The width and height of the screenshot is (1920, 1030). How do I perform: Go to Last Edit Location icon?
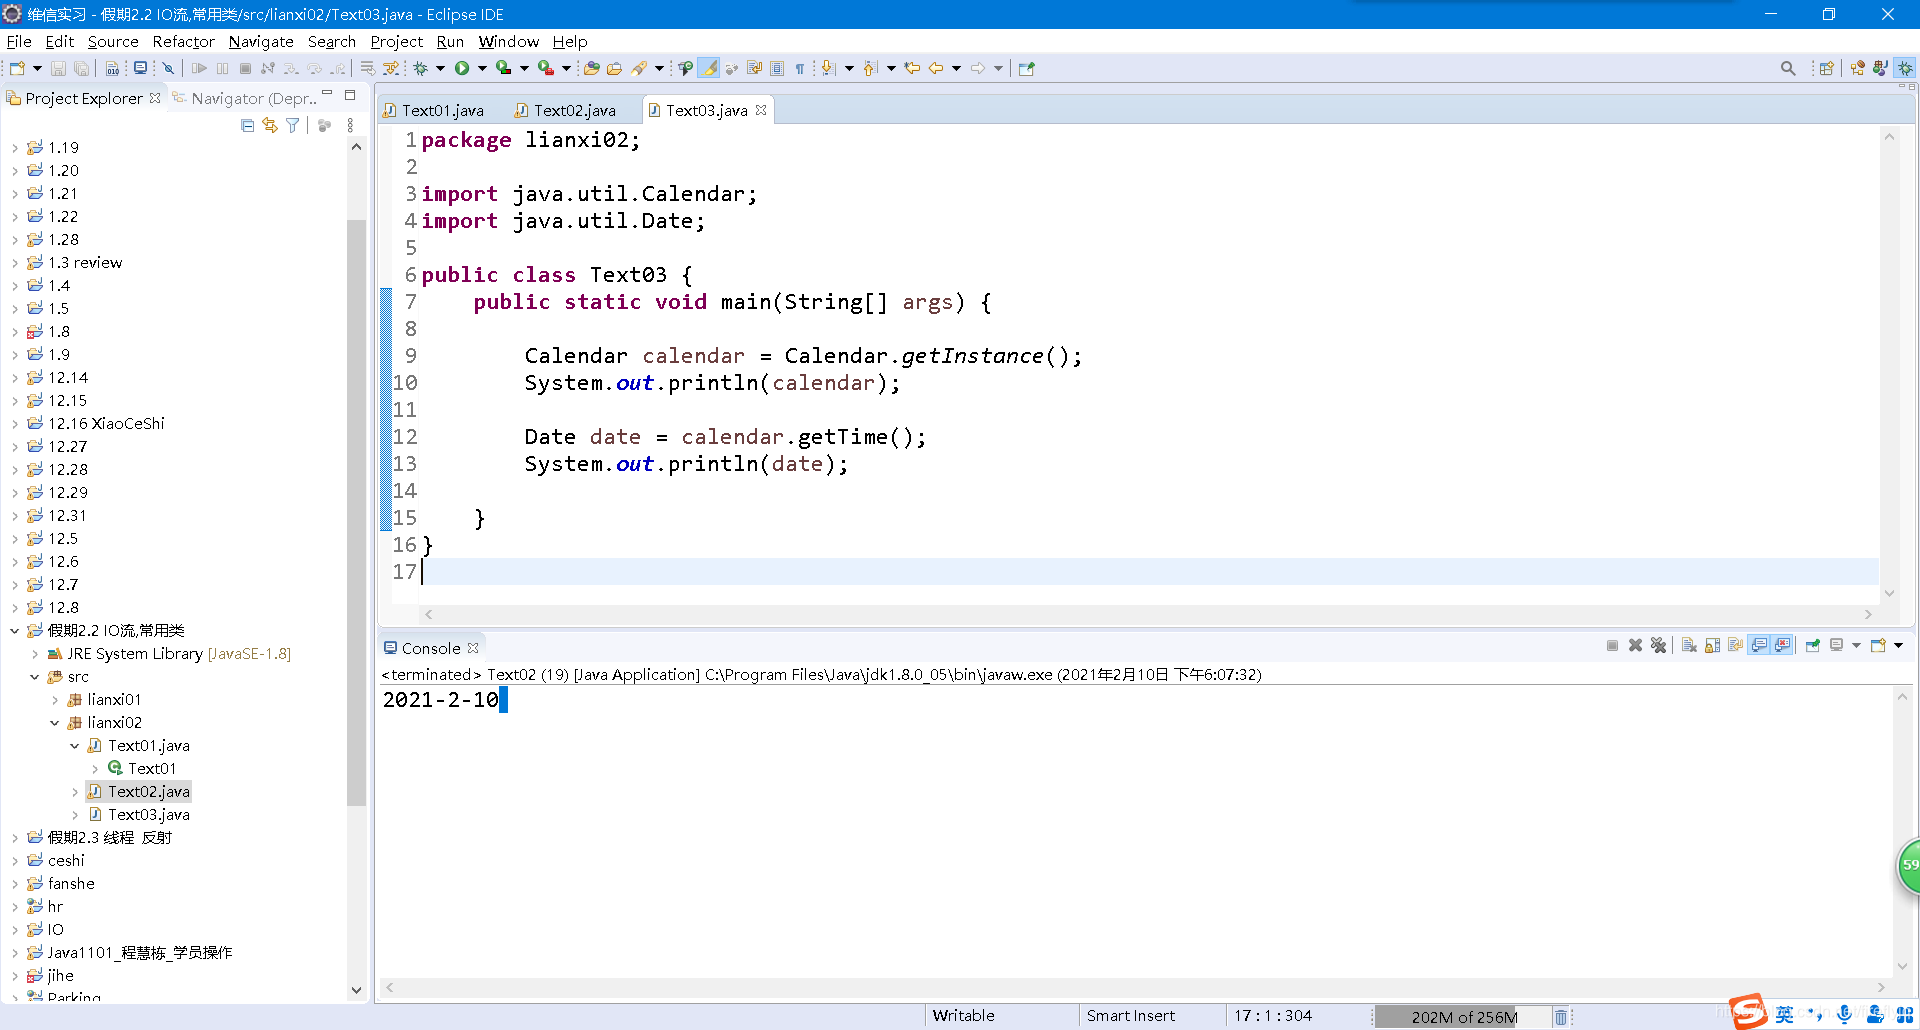pos(912,68)
